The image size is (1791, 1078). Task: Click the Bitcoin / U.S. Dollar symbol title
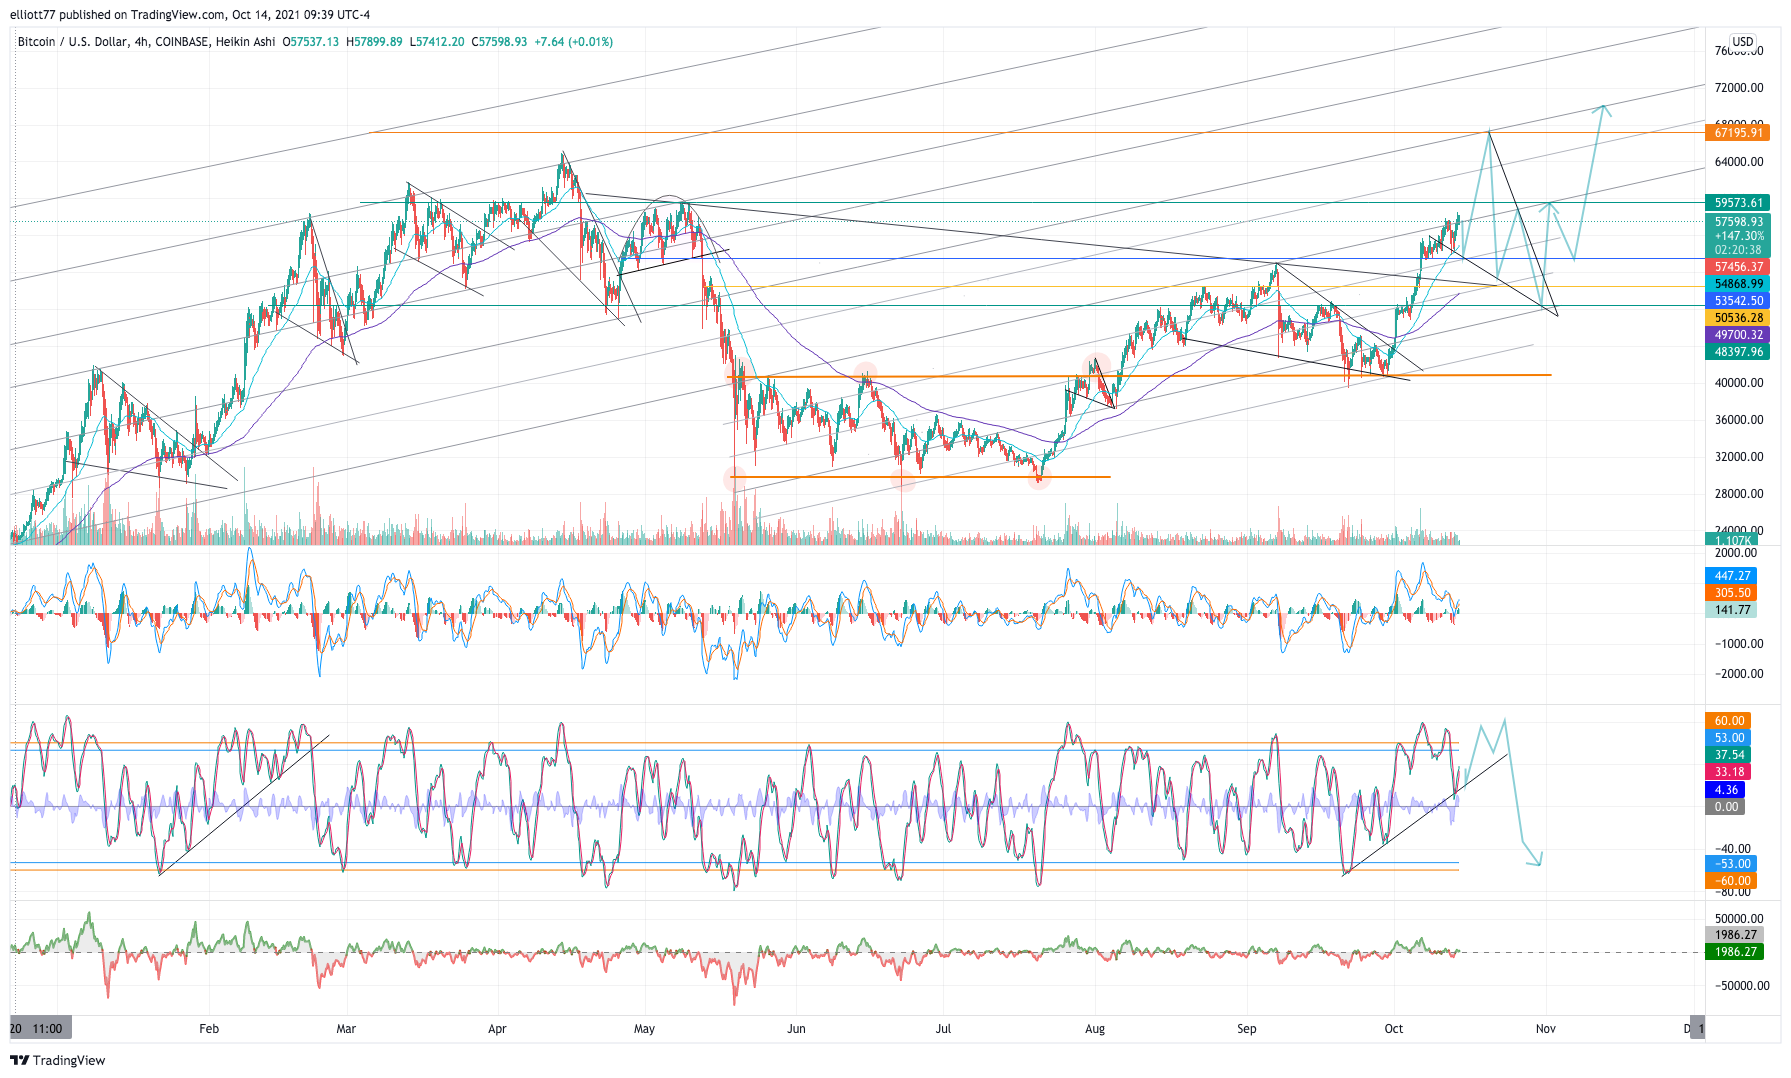point(72,42)
